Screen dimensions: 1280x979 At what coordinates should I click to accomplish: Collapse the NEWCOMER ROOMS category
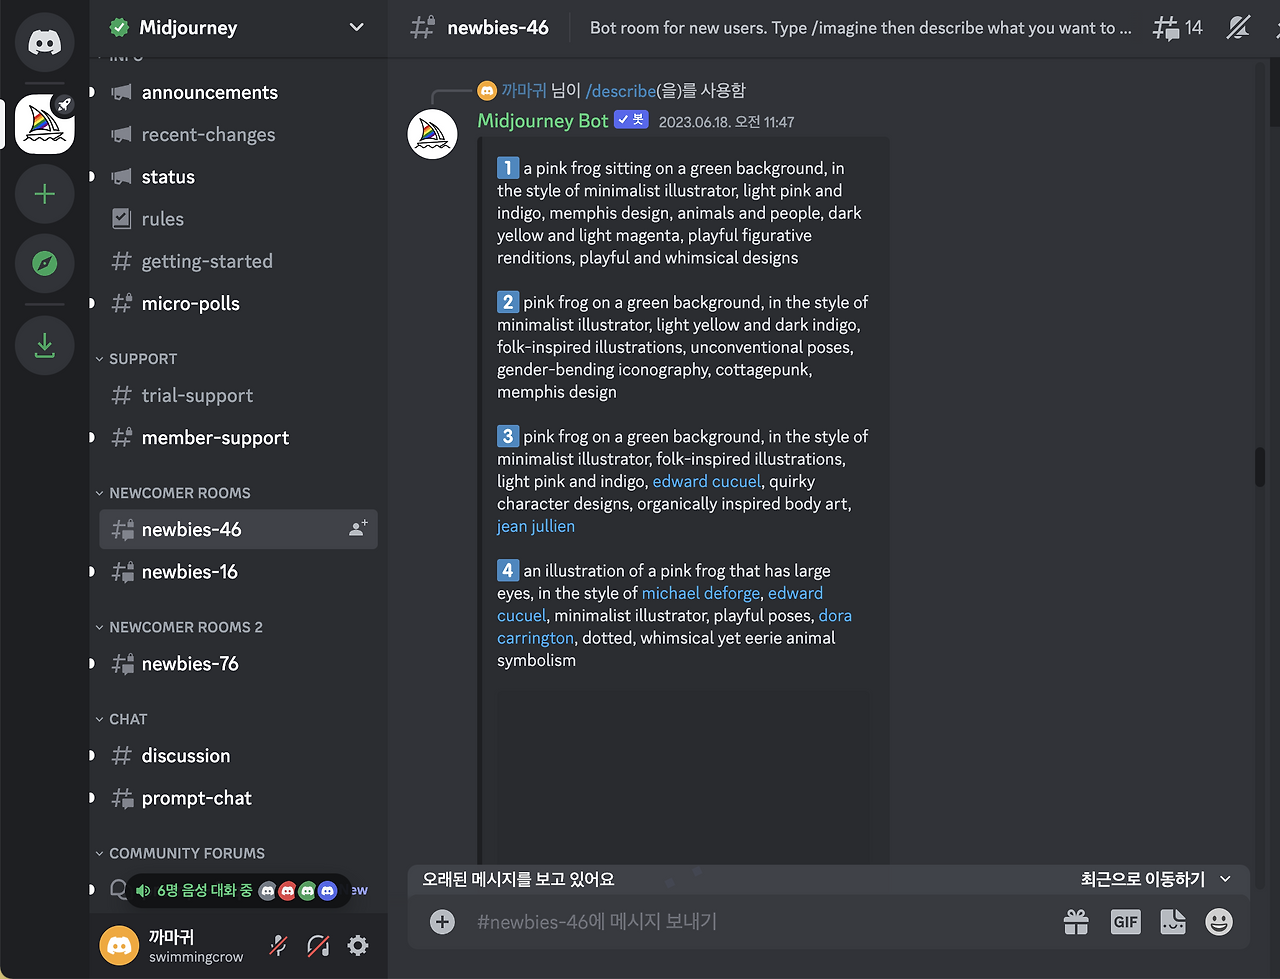pos(172,493)
